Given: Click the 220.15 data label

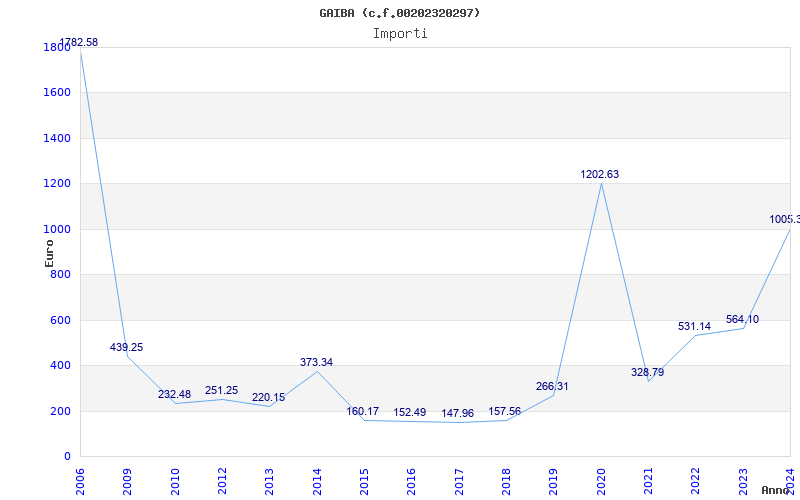Looking at the screenshot, I should pyautogui.click(x=268, y=397).
